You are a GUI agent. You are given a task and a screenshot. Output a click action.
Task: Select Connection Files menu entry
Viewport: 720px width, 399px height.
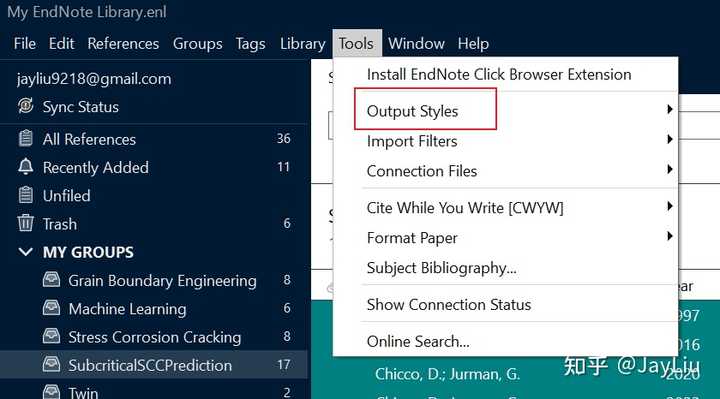point(505,171)
